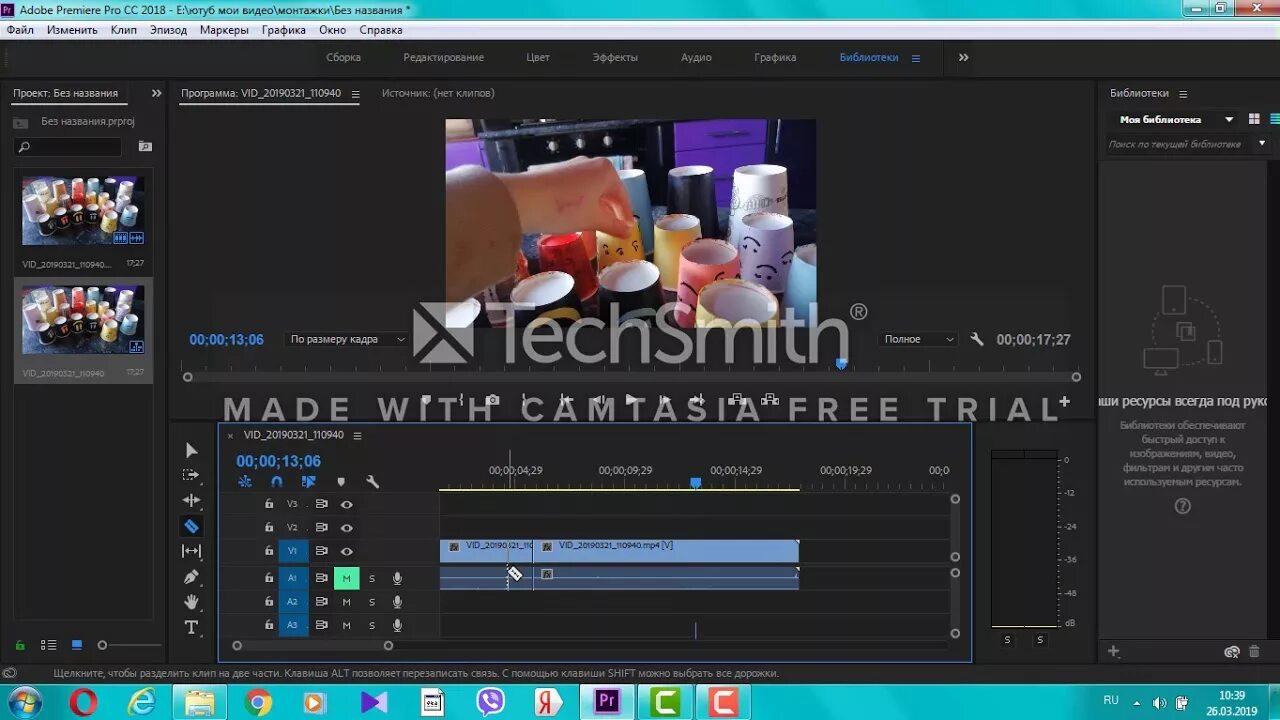The width and height of the screenshot is (1280, 720).
Task: Unmute track A1 green M button
Action: 346,578
